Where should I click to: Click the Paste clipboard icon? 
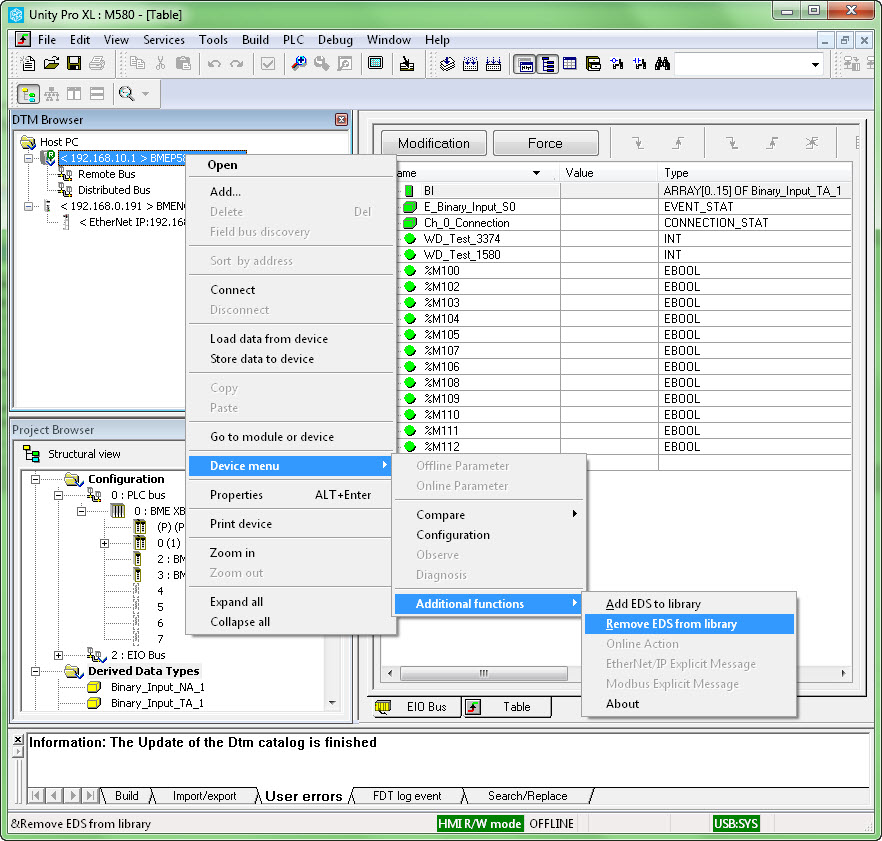tap(183, 64)
